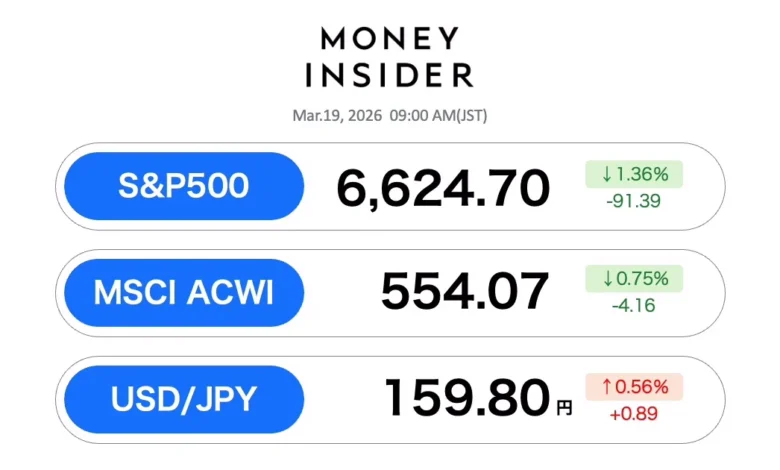Viewport: 780px width, 470px height.
Task: Click the Mar.19, 2026 date text
Action: [334, 116]
